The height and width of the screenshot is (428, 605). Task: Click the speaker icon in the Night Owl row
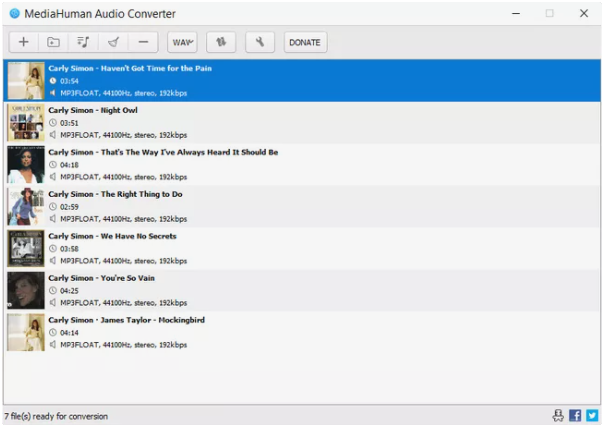point(53,135)
